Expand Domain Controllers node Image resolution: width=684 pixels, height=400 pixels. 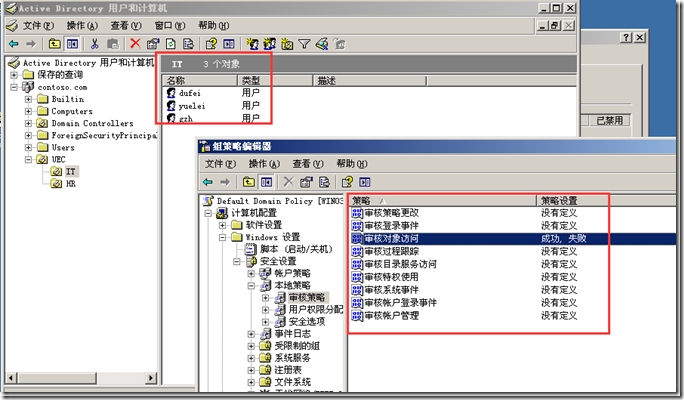coord(28,123)
